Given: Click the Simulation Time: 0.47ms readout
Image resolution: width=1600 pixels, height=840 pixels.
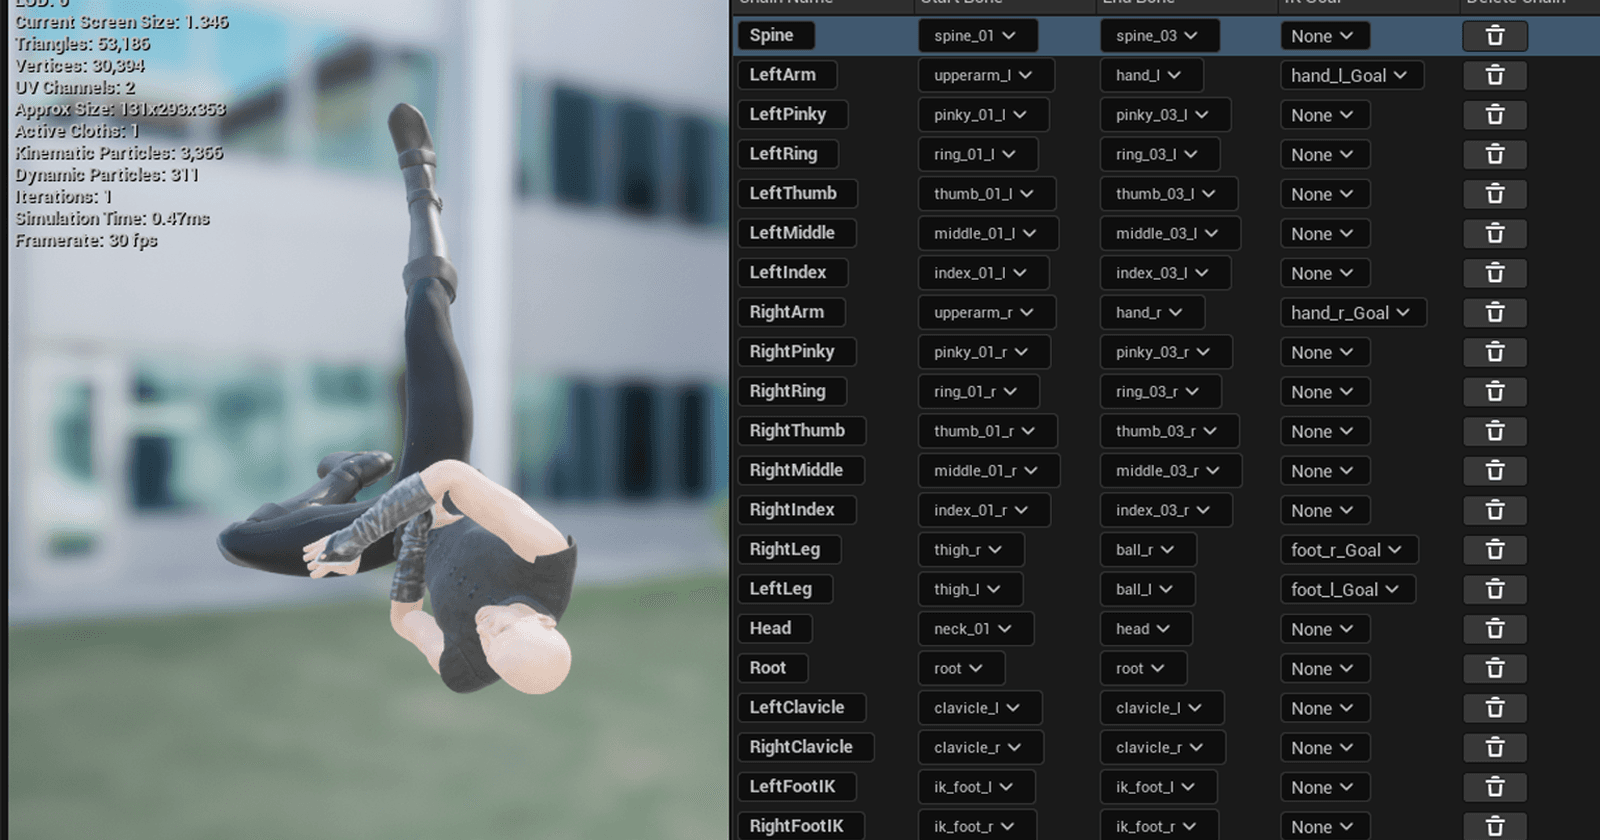Looking at the screenshot, I should pyautogui.click(x=112, y=219).
